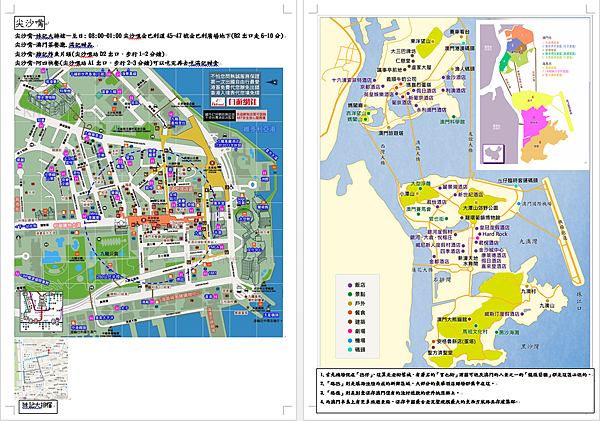Viewport: 600px width, 421px height.
Task: Click the 金沙酒店 label on Macau peninsula
Action: [x=456, y=77]
